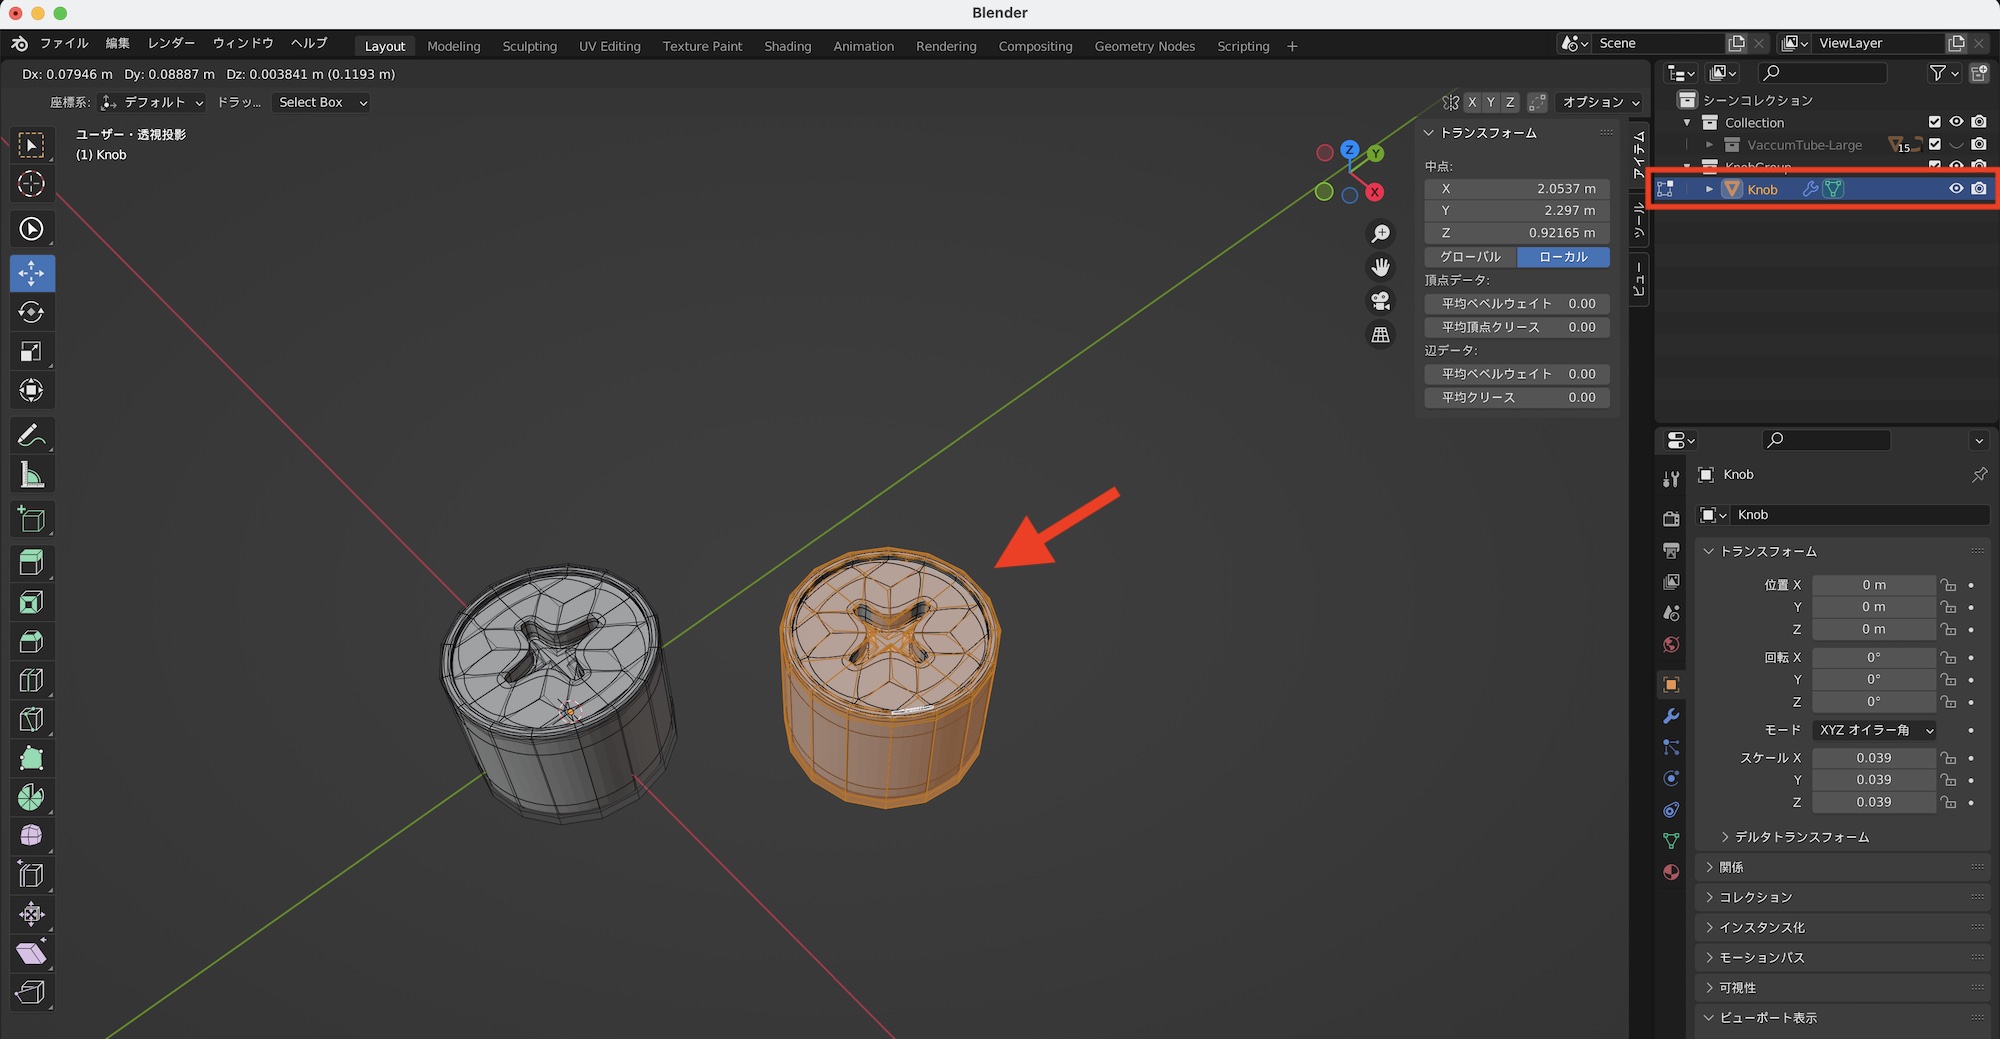Open the XYZ オイラー角 rotation mode dropdown

[x=1875, y=730]
